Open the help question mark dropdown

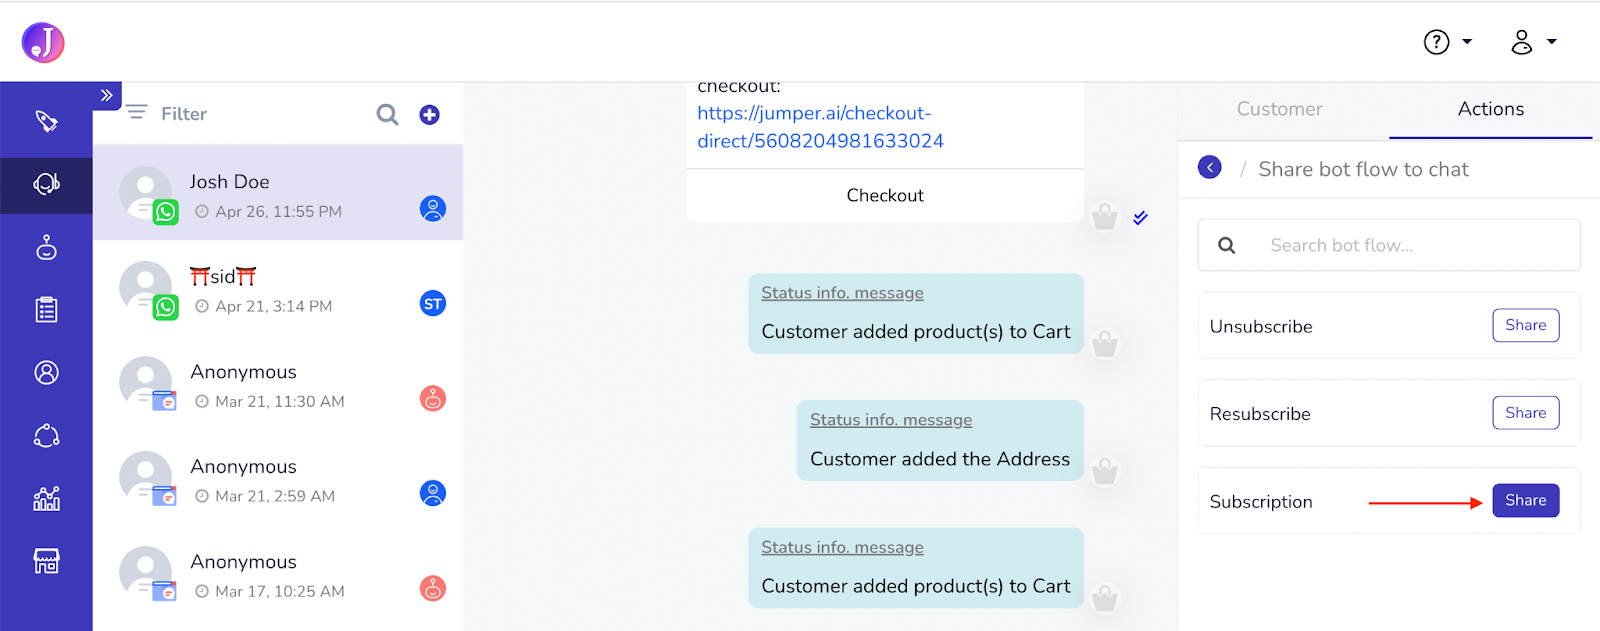click(1447, 42)
